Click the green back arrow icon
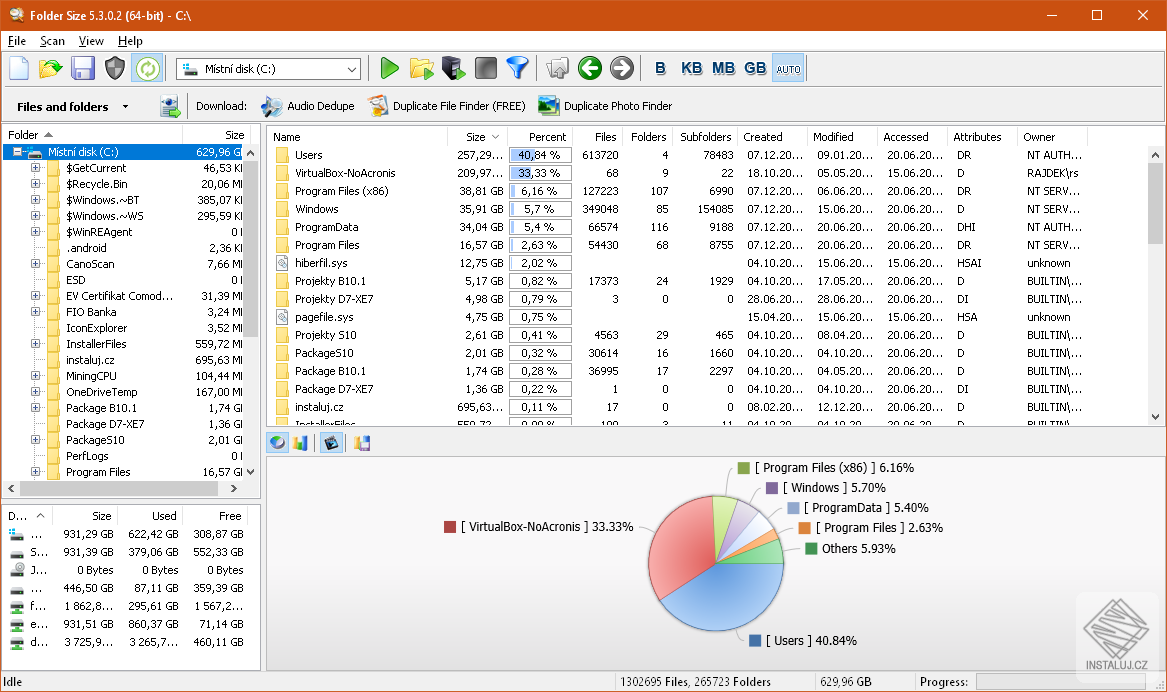Image resolution: width=1167 pixels, height=692 pixels. coord(590,68)
